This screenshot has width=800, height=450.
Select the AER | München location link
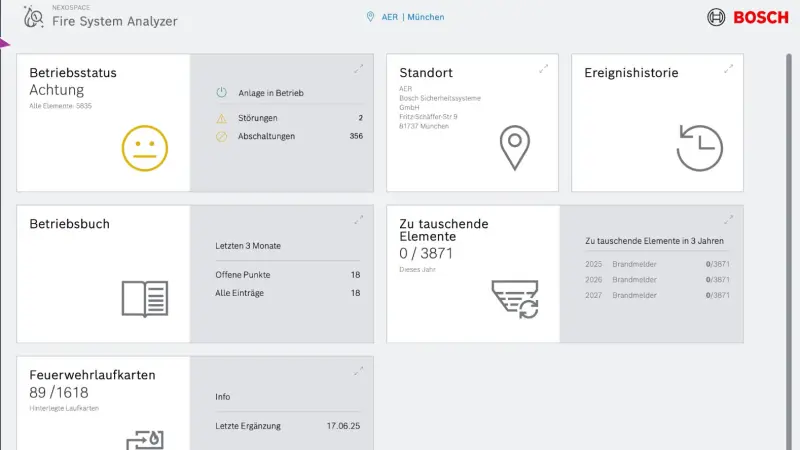pyautogui.click(x=406, y=17)
